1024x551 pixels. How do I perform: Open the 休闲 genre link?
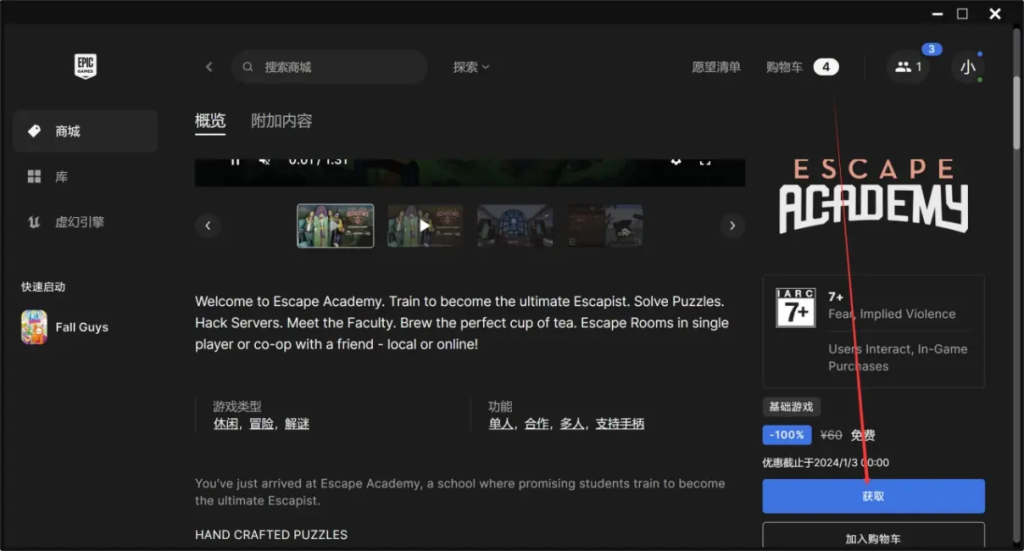[226, 424]
